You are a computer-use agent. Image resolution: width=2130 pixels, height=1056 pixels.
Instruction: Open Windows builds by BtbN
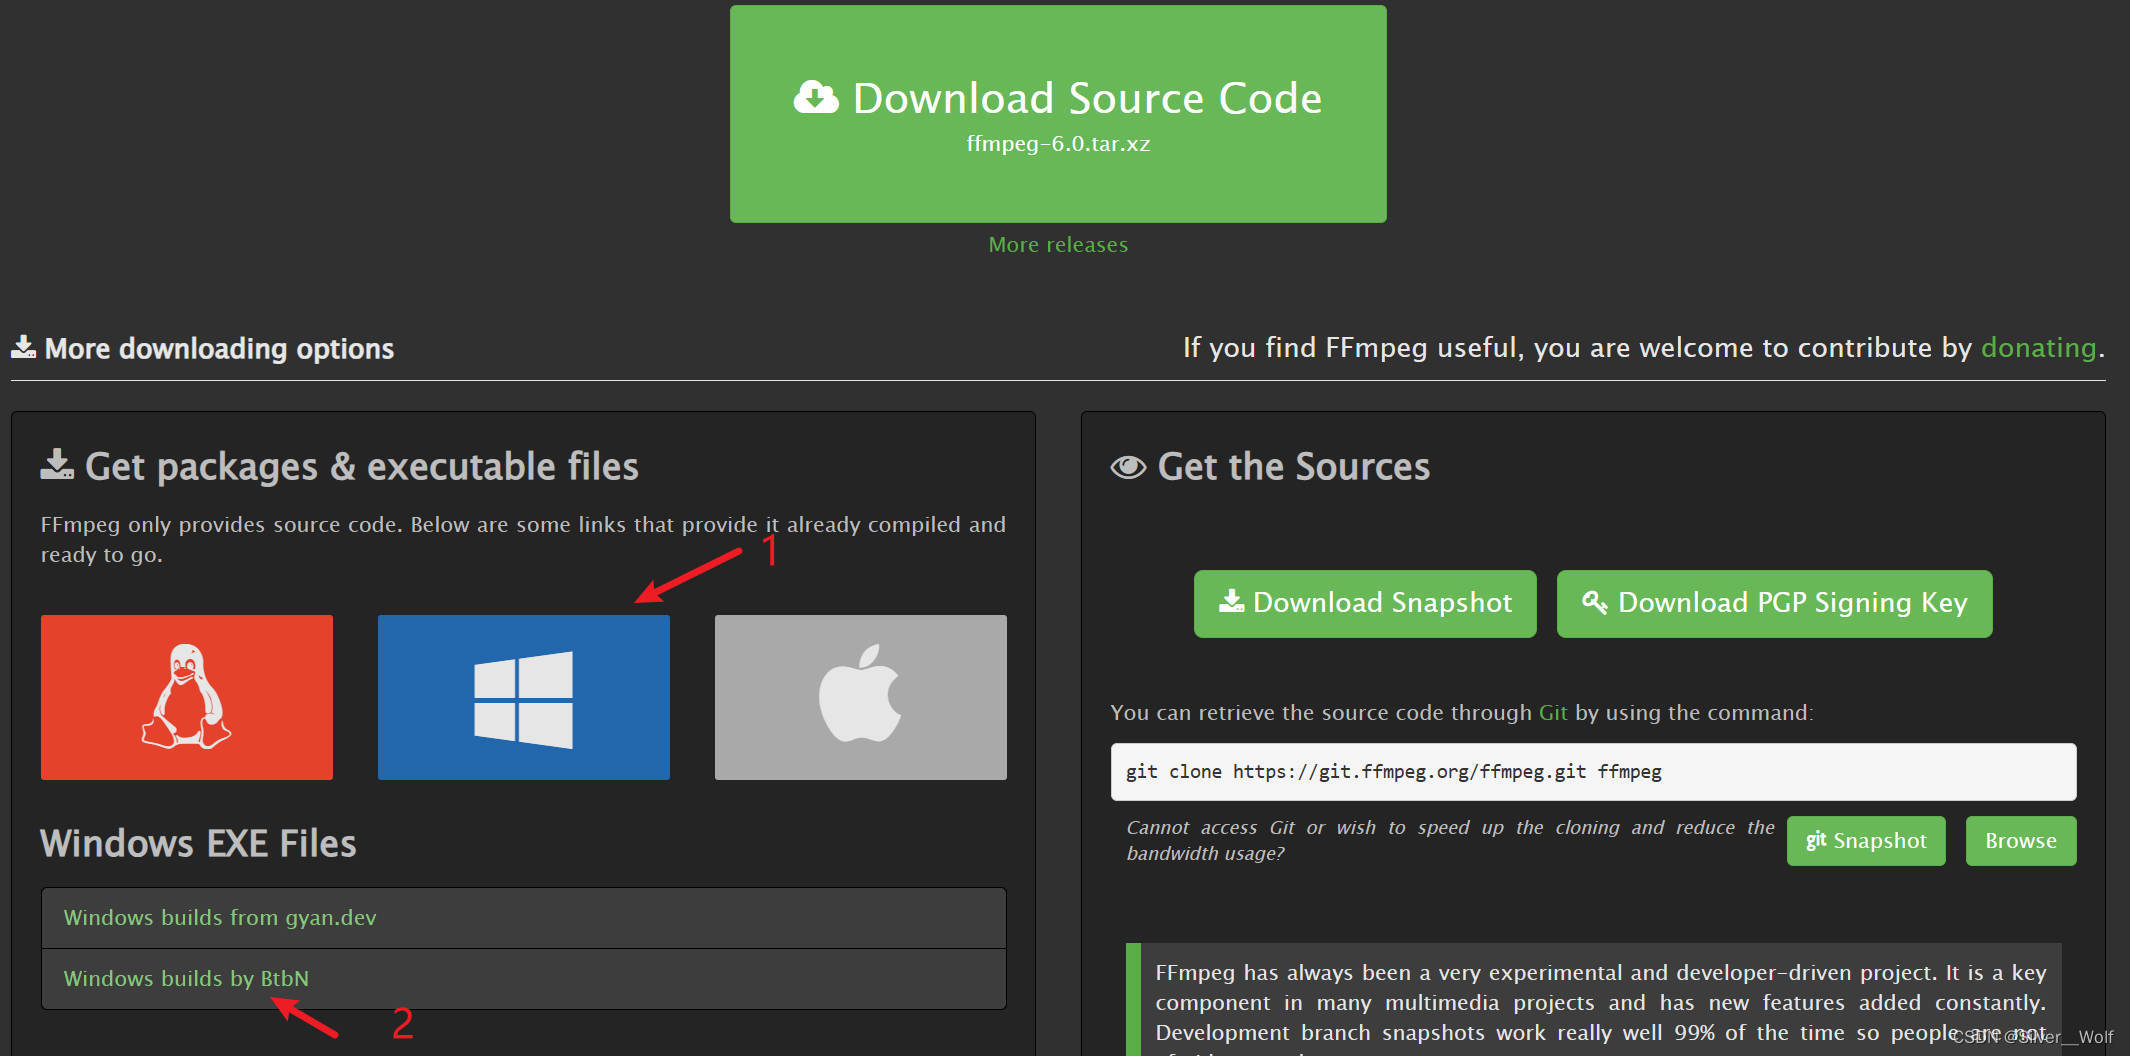(x=524, y=979)
